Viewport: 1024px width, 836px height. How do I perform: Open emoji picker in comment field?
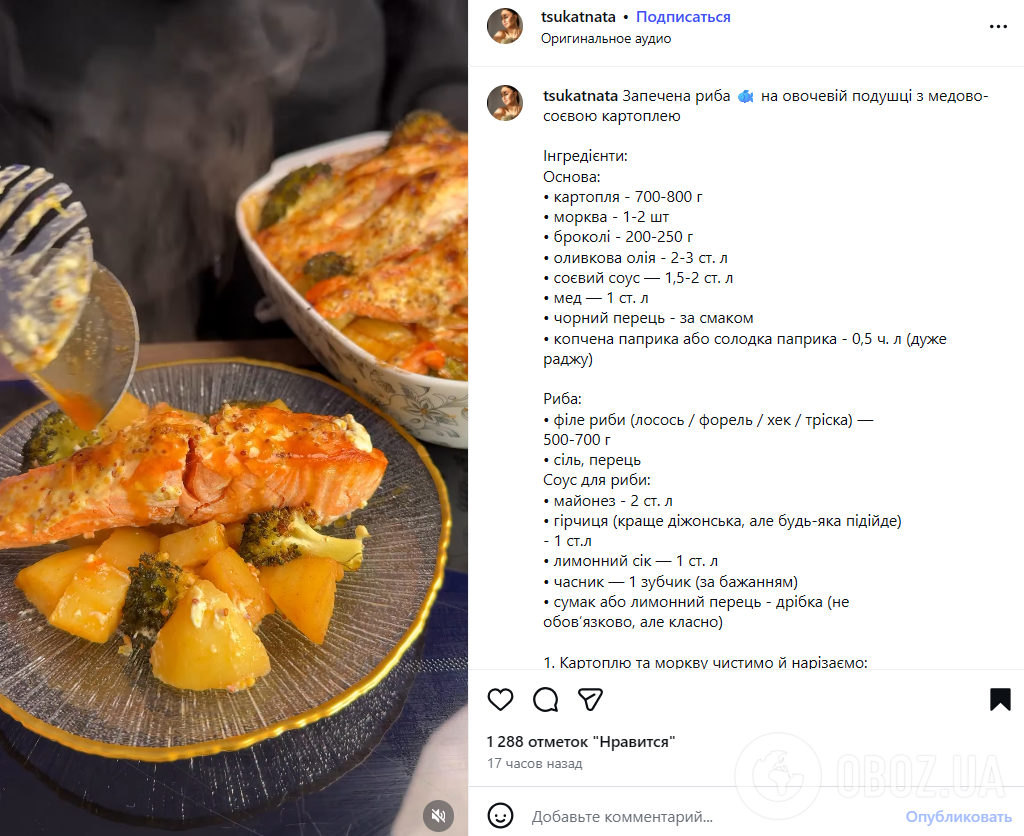(500, 816)
